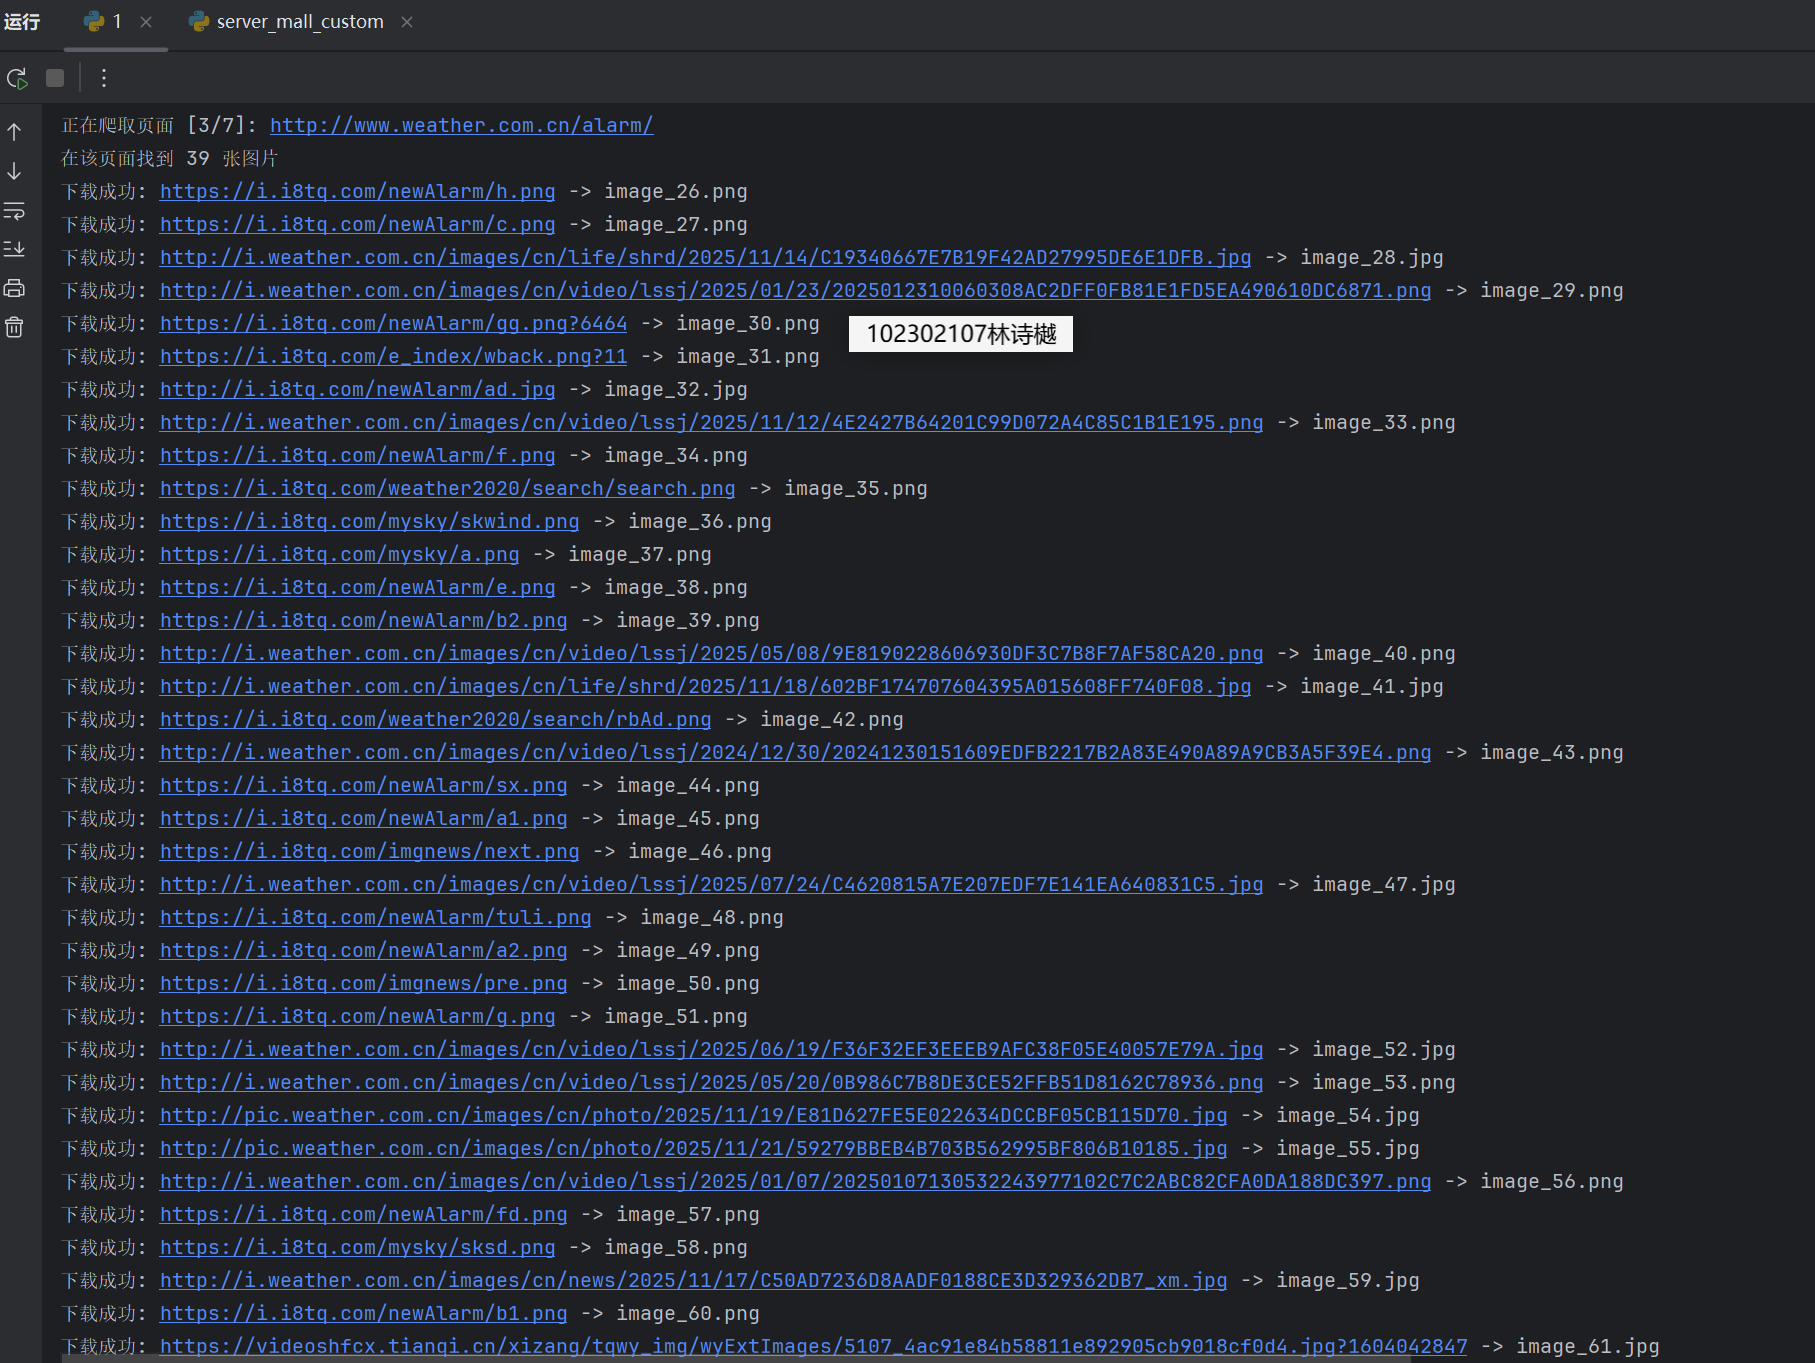This screenshot has height=1363, width=1815.
Task: Open the newAlarm/e.png link
Action: pyautogui.click(x=357, y=587)
